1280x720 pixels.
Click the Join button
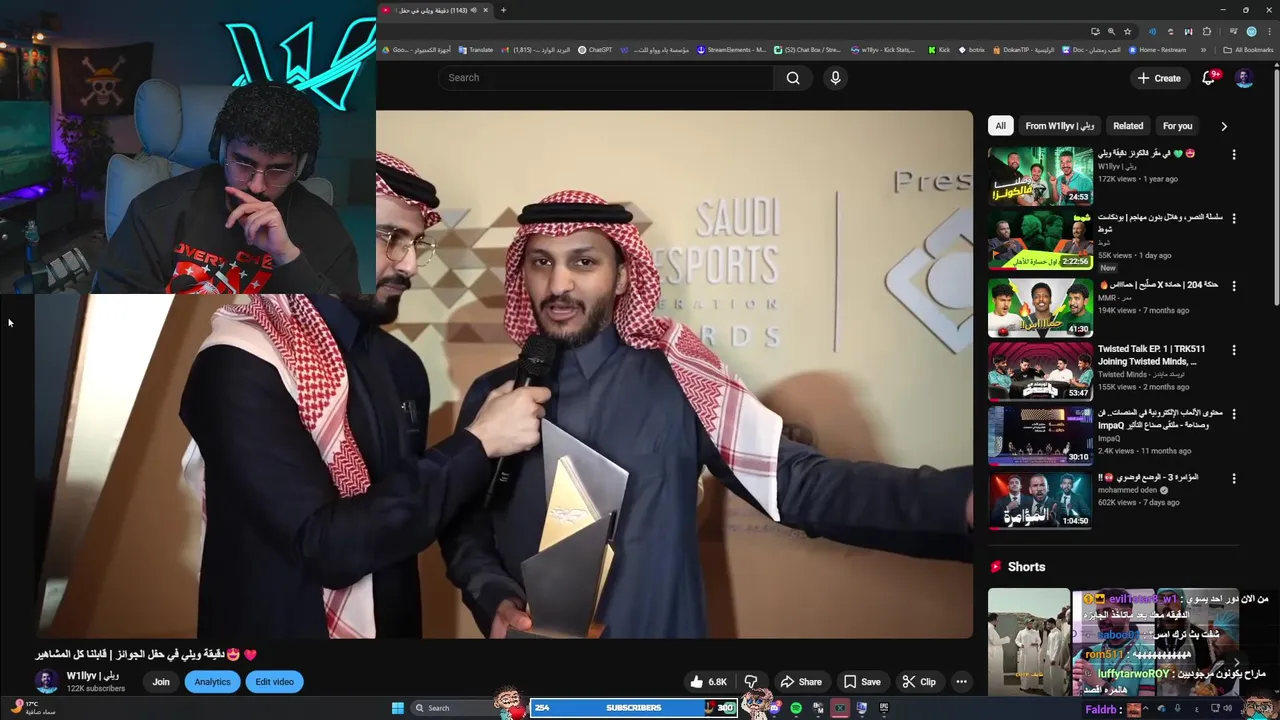coord(161,682)
